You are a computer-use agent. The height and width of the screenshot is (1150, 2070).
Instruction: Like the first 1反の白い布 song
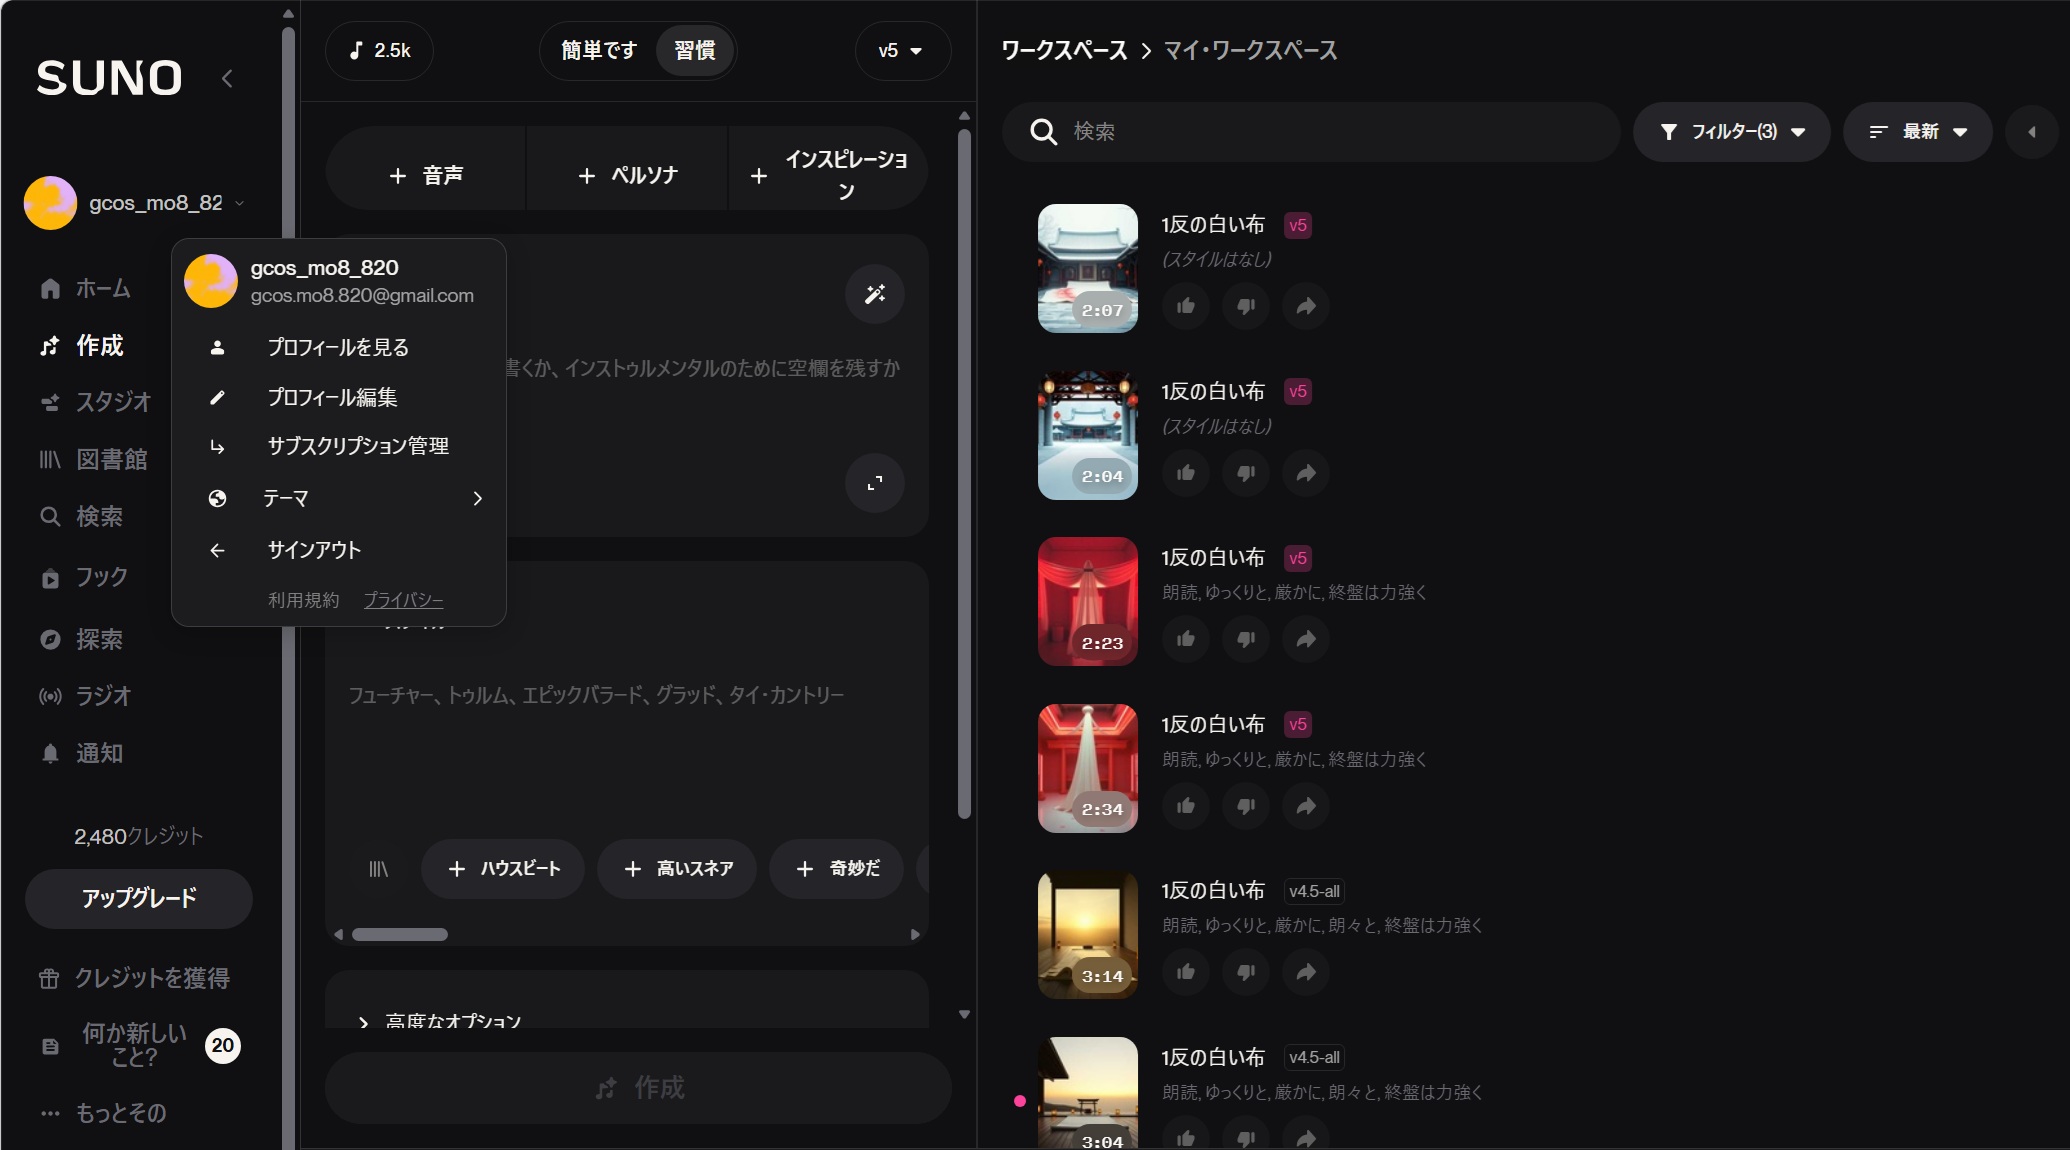[1186, 306]
